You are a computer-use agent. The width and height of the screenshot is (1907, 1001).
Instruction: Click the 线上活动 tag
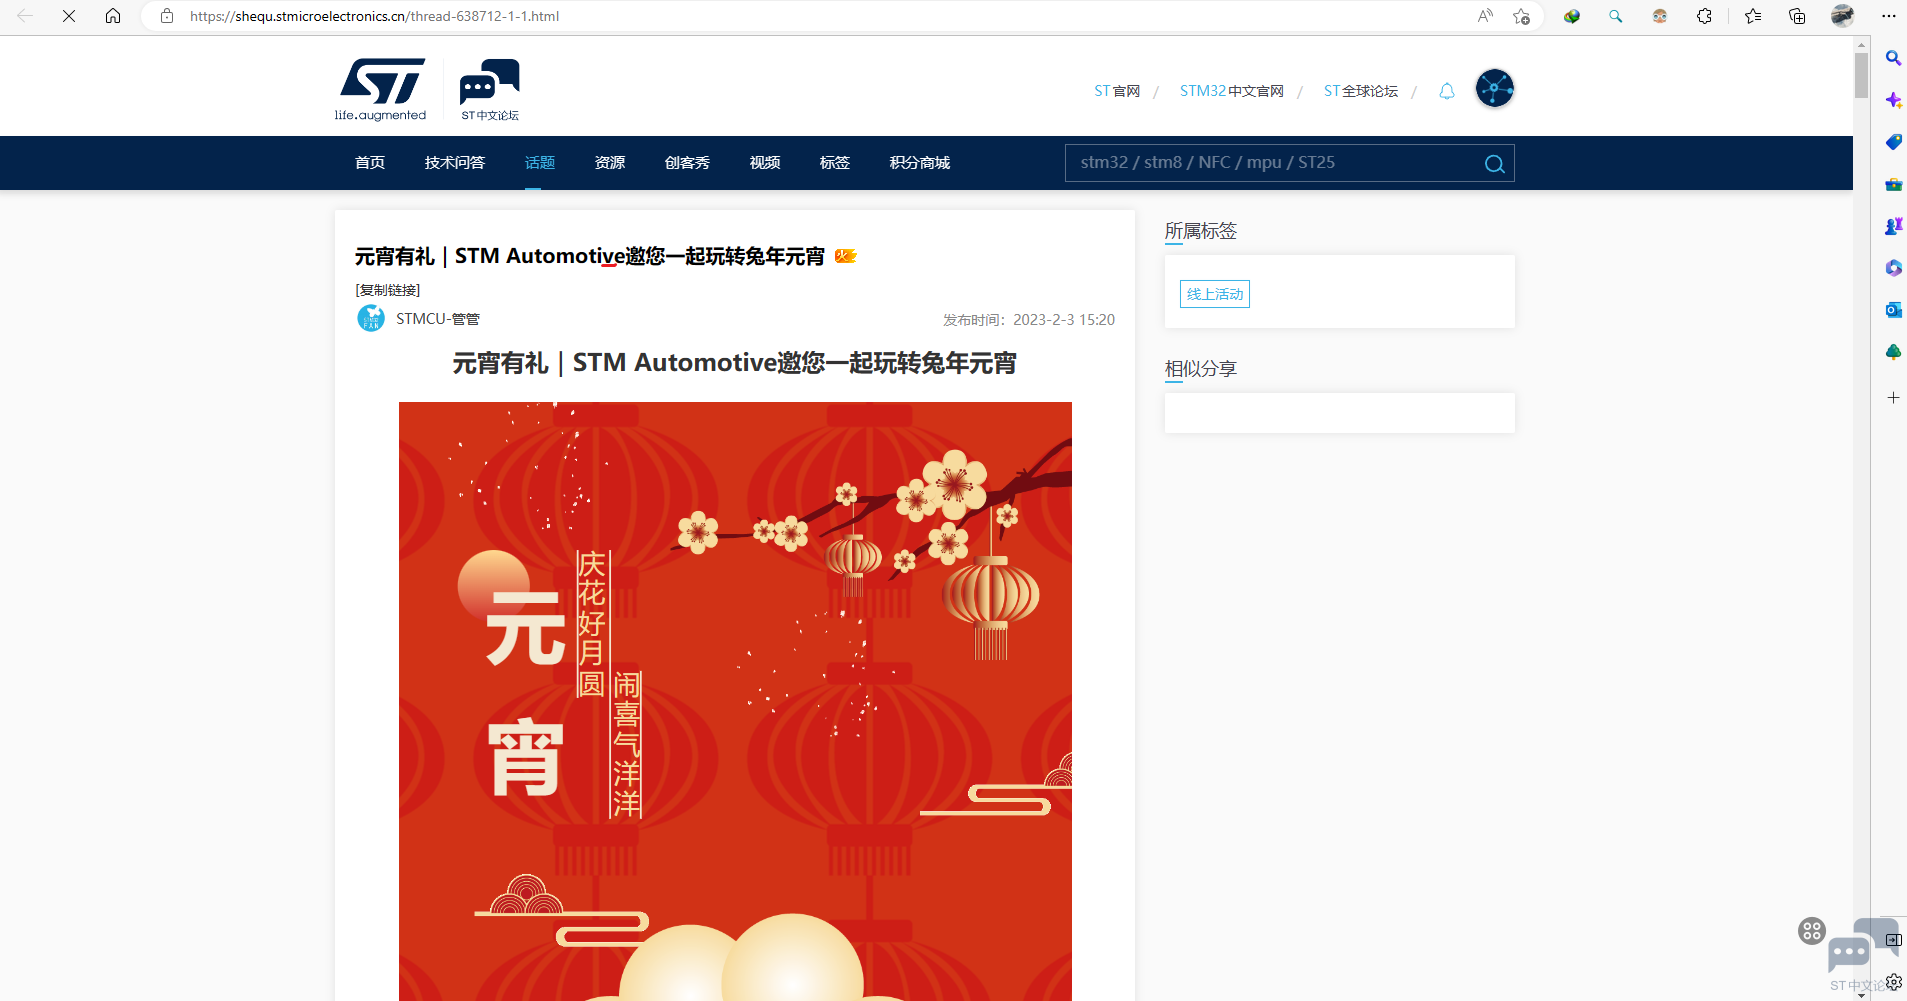point(1215,294)
